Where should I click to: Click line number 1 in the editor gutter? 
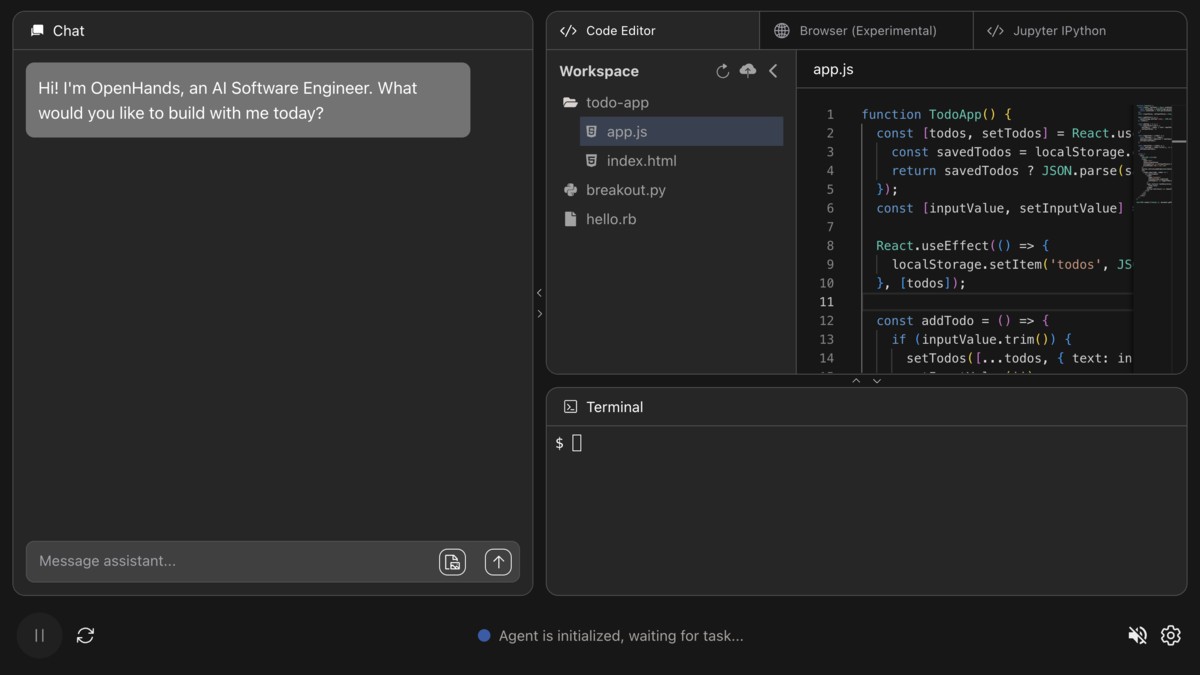tap(830, 115)
